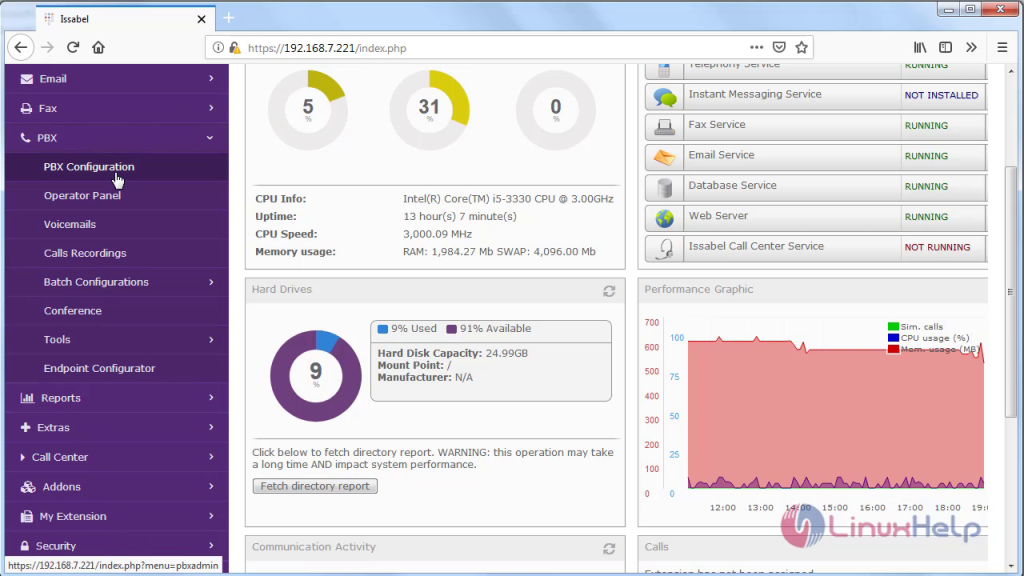Click the Web Server globe icon
The image size is (1024, 576).
click(665, 218)
